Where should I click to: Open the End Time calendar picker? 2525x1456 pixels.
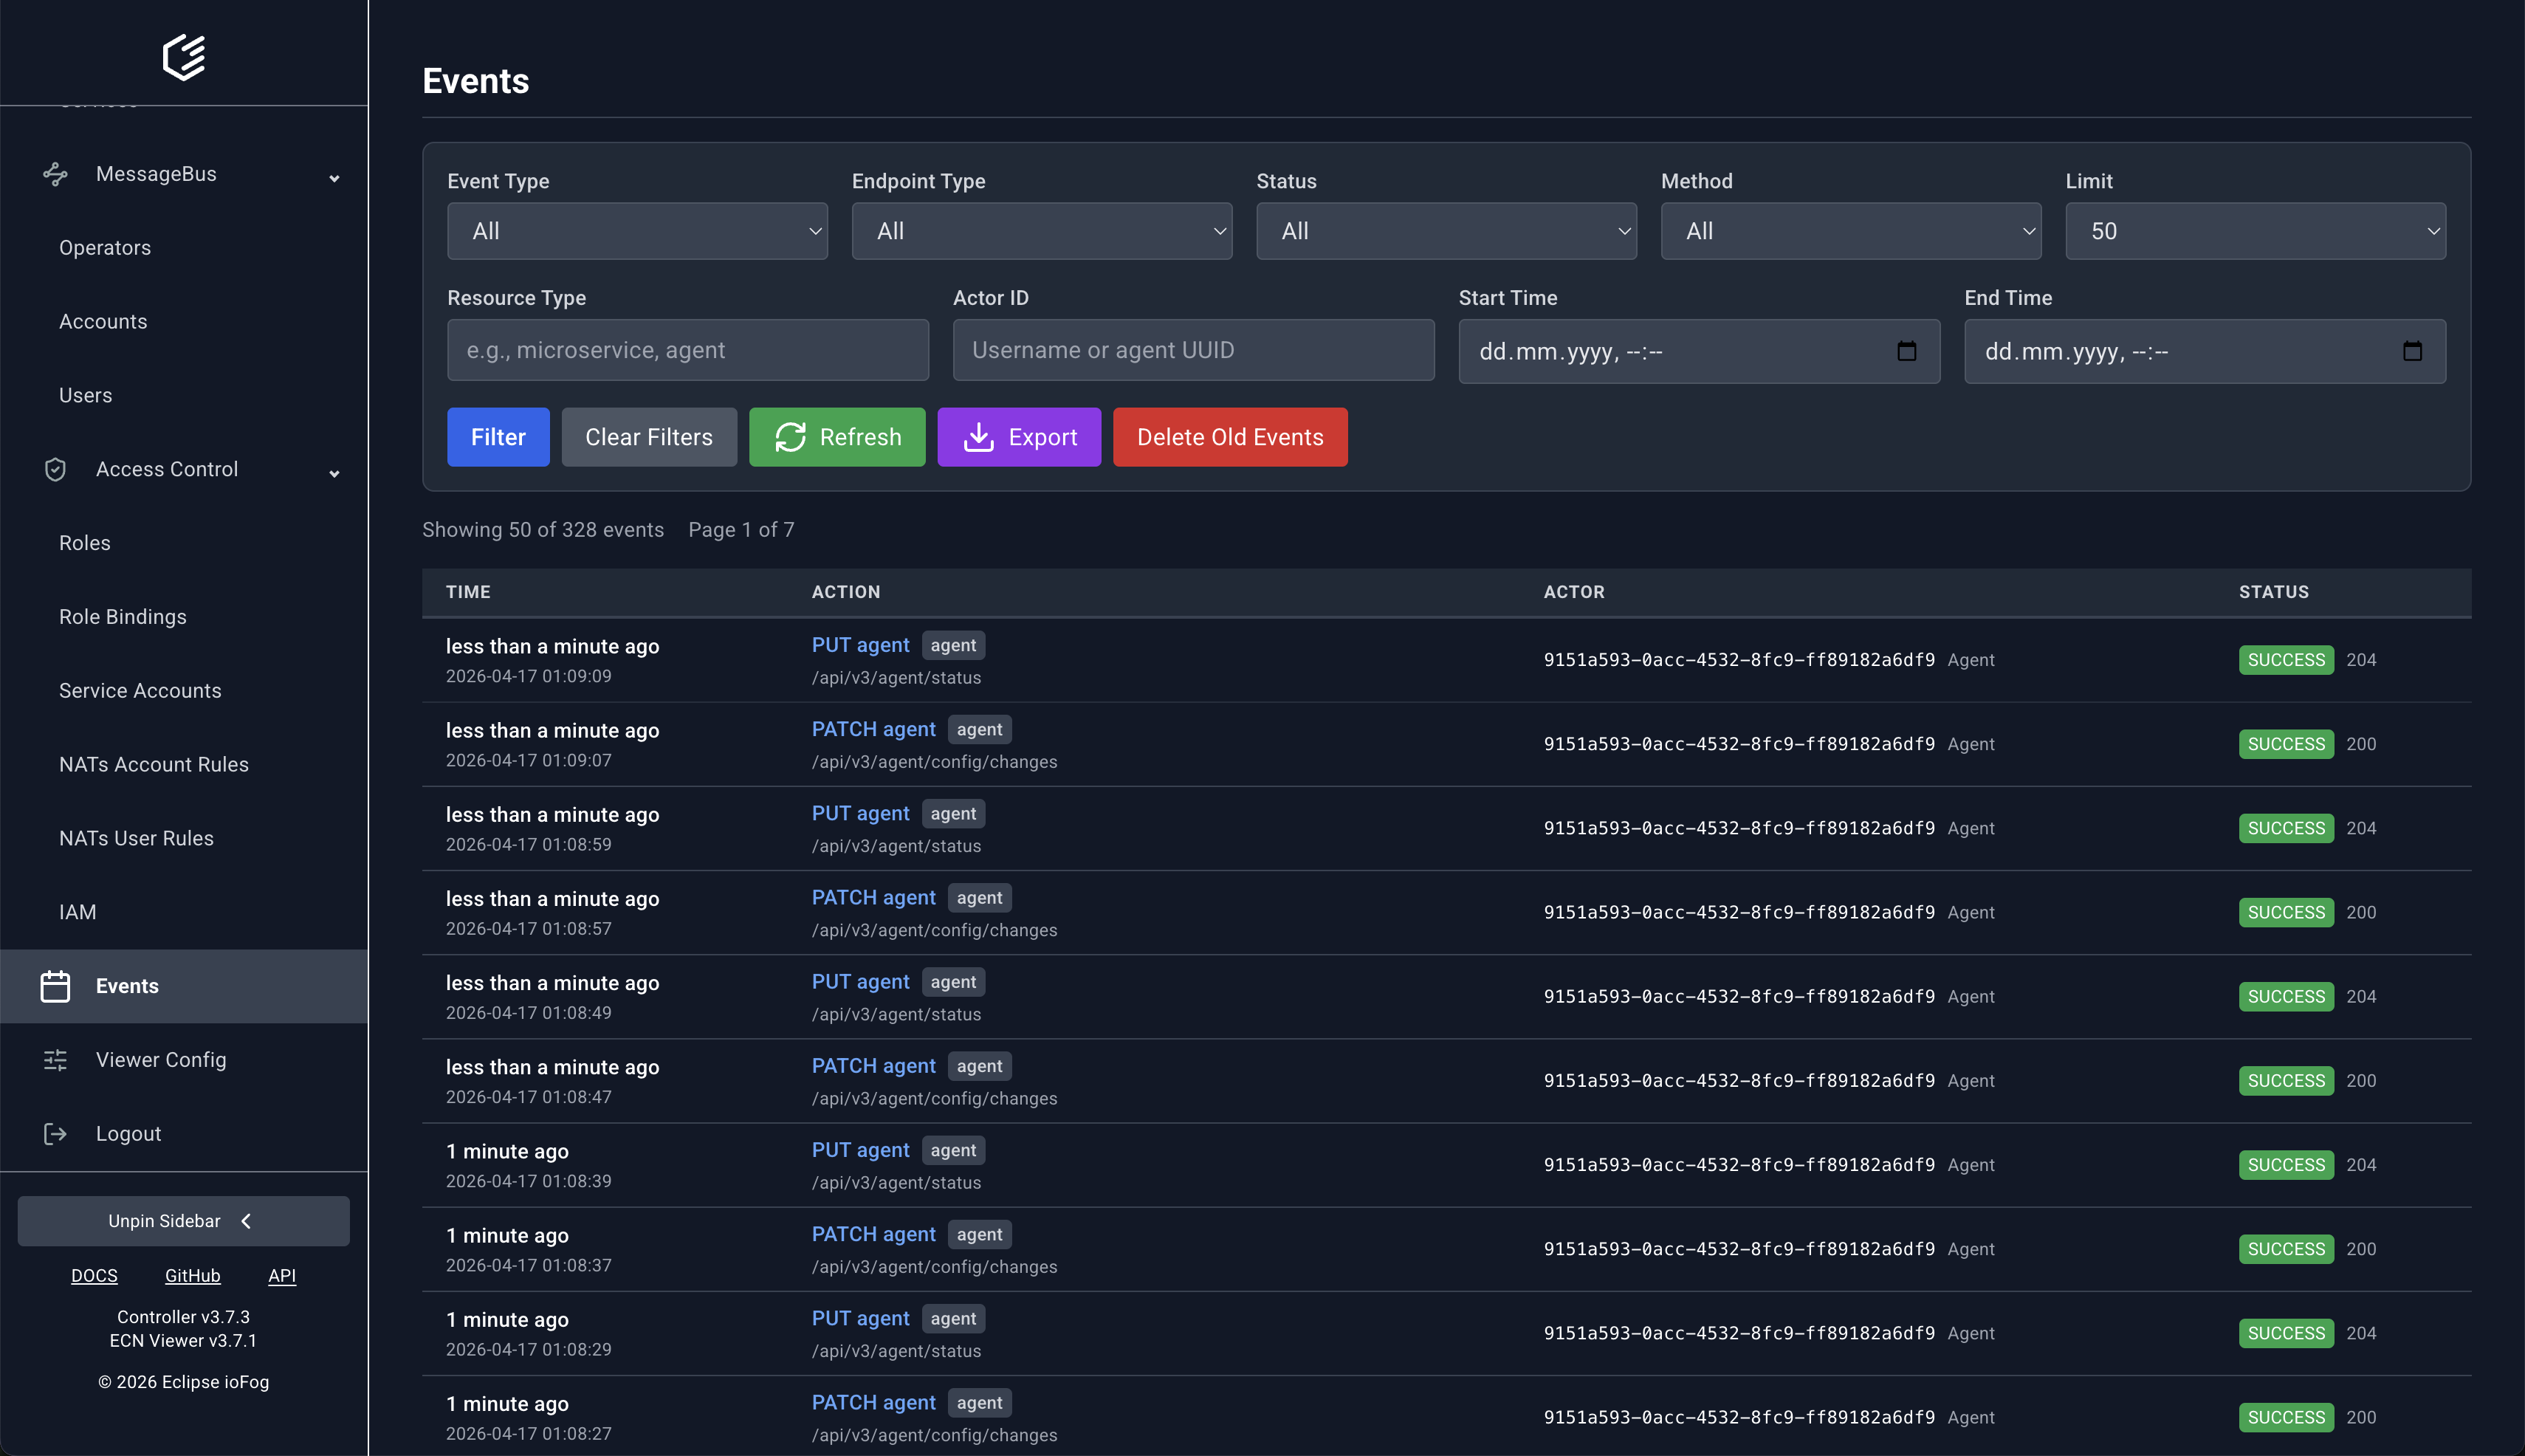(x=2413, y=351)
